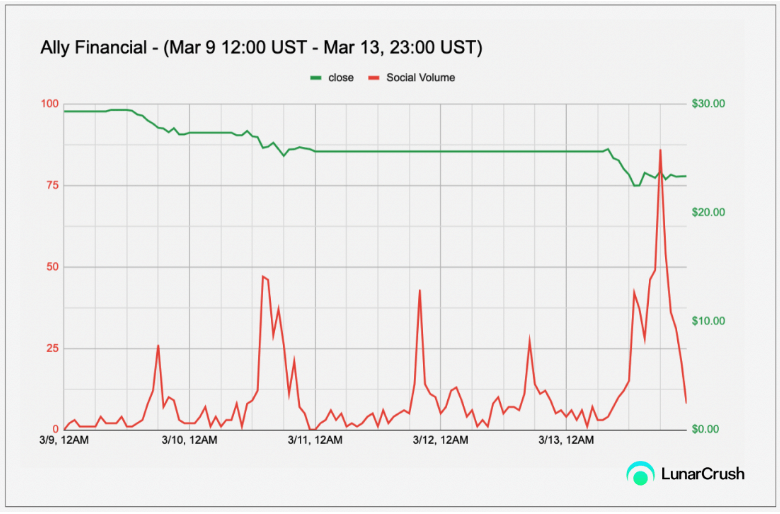This screenshot has width=780, height=514.
Task: Click the LunarCrush logo icon
Action: tap(640, 473)
